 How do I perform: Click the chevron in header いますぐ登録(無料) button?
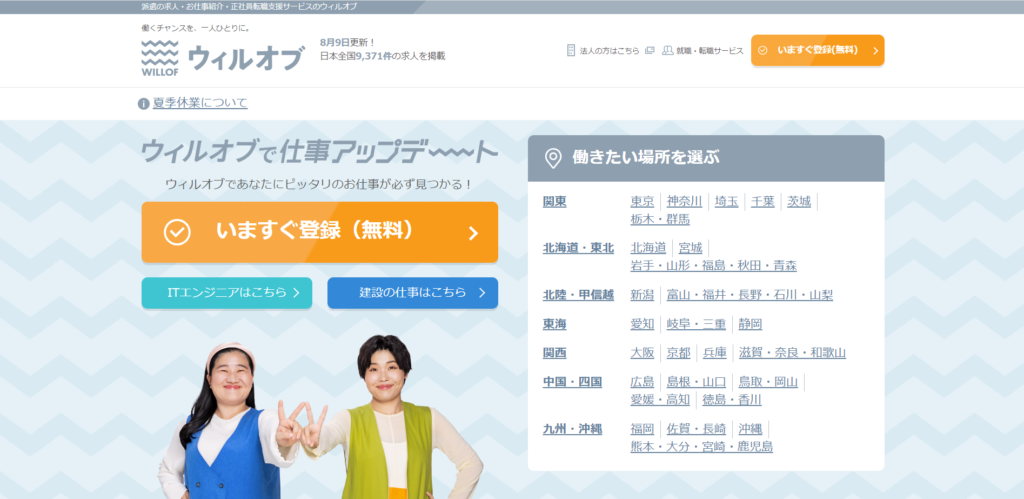[x=875, y=51]
